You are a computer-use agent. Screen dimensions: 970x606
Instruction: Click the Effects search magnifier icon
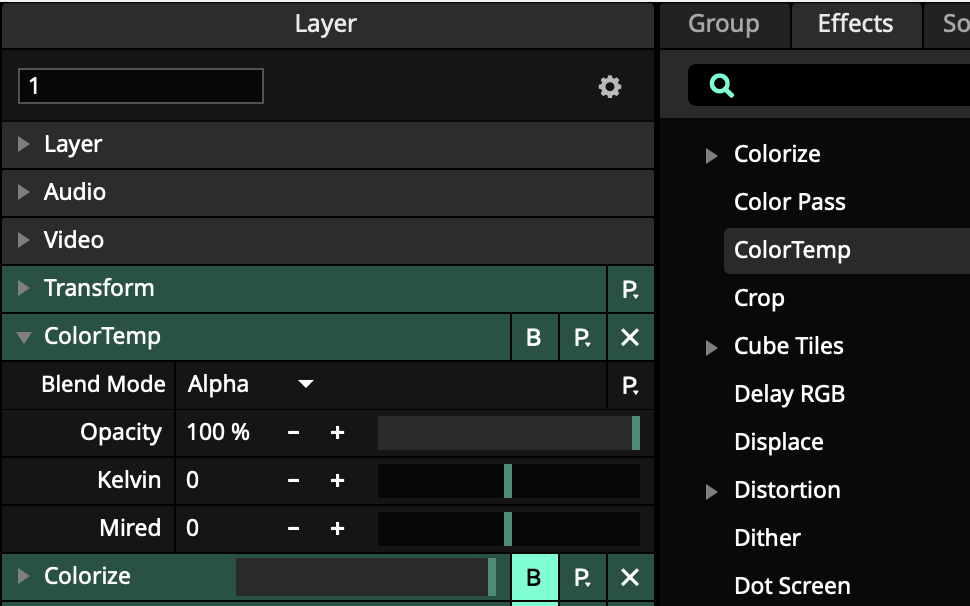[722, 86]
